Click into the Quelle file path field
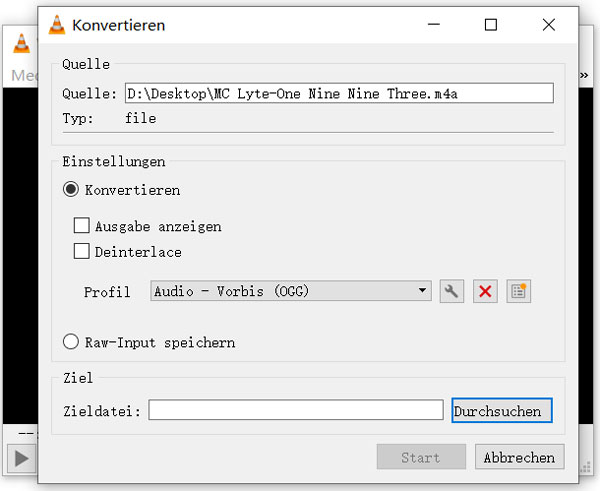600x491 pixels. (x=338, y=93)
